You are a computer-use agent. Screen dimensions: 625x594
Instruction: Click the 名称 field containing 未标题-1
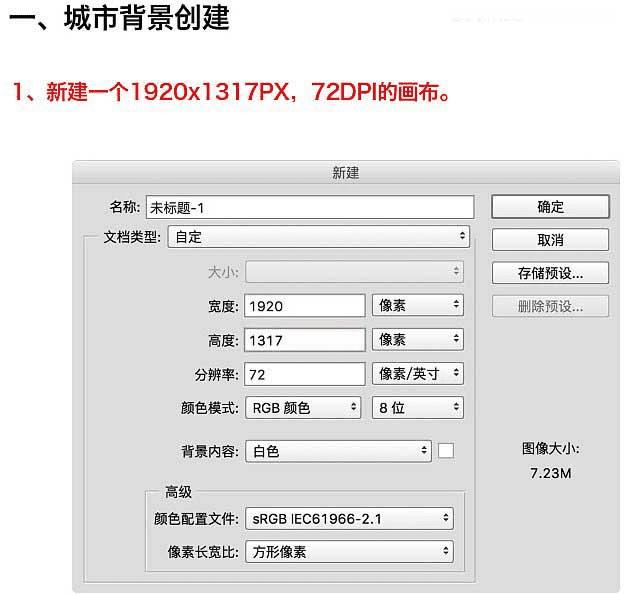(310, 207)
